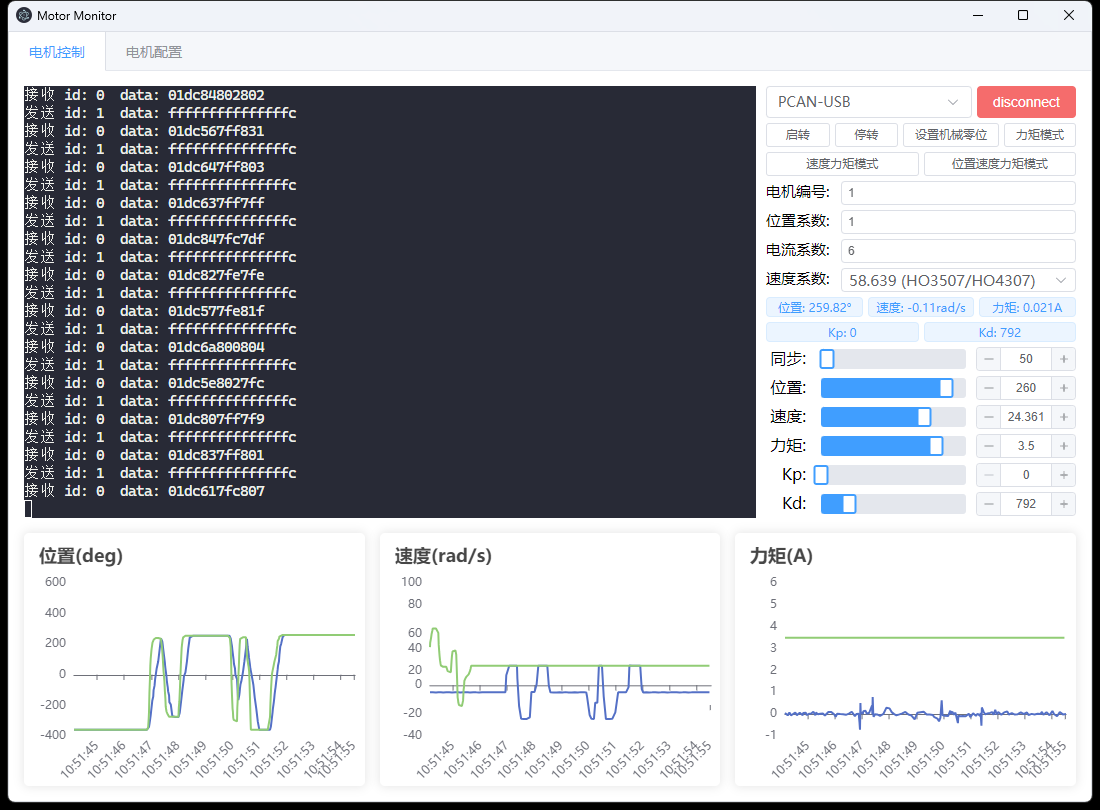Click the Kd slider track
Viewport: 1100px width, 810px height.
tap(893, 504)
